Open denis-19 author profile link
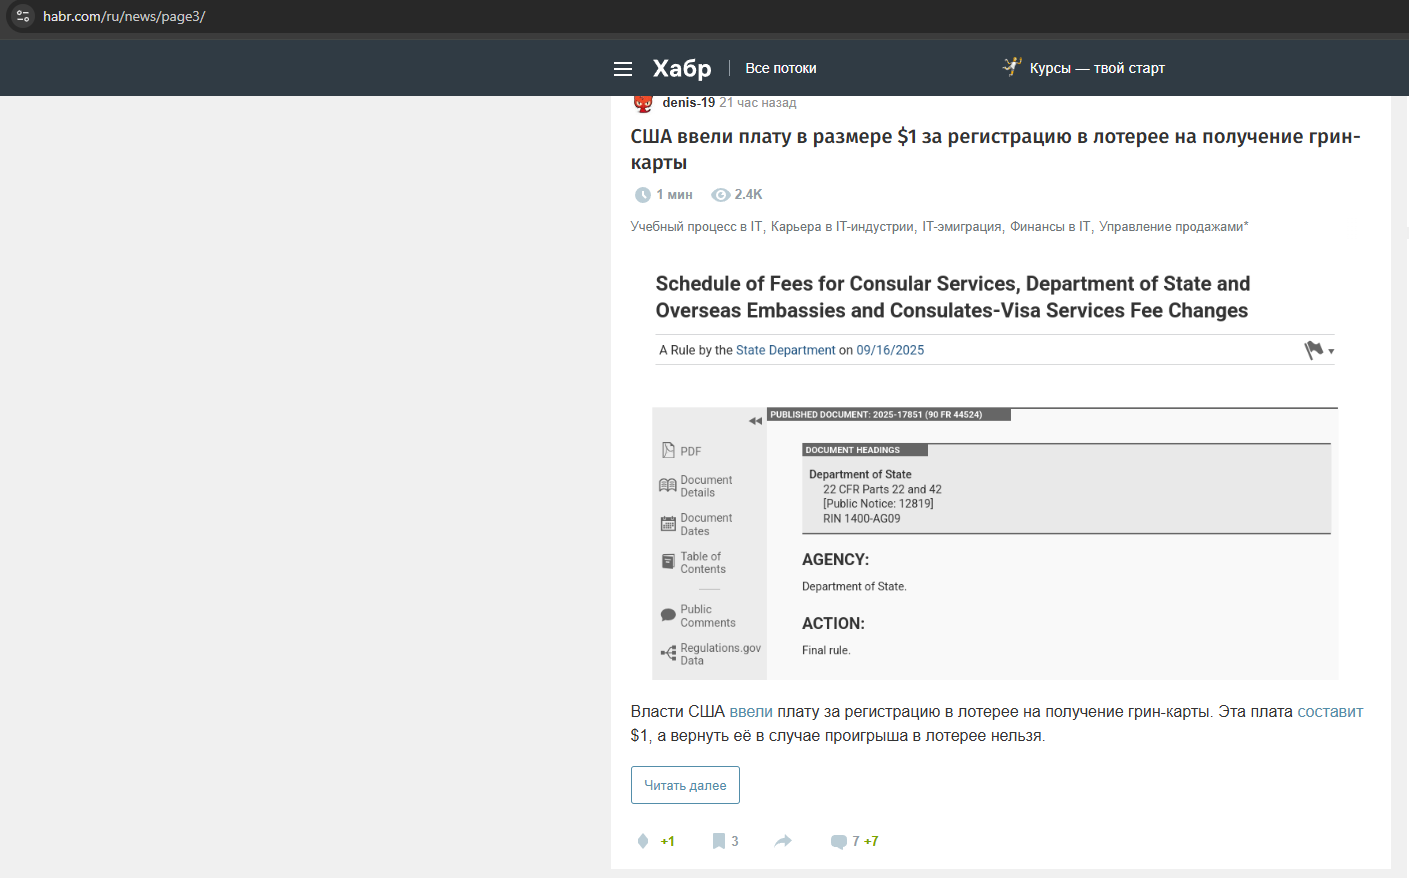The height and width of the screenshot is (878, 1409). (688, 103)
